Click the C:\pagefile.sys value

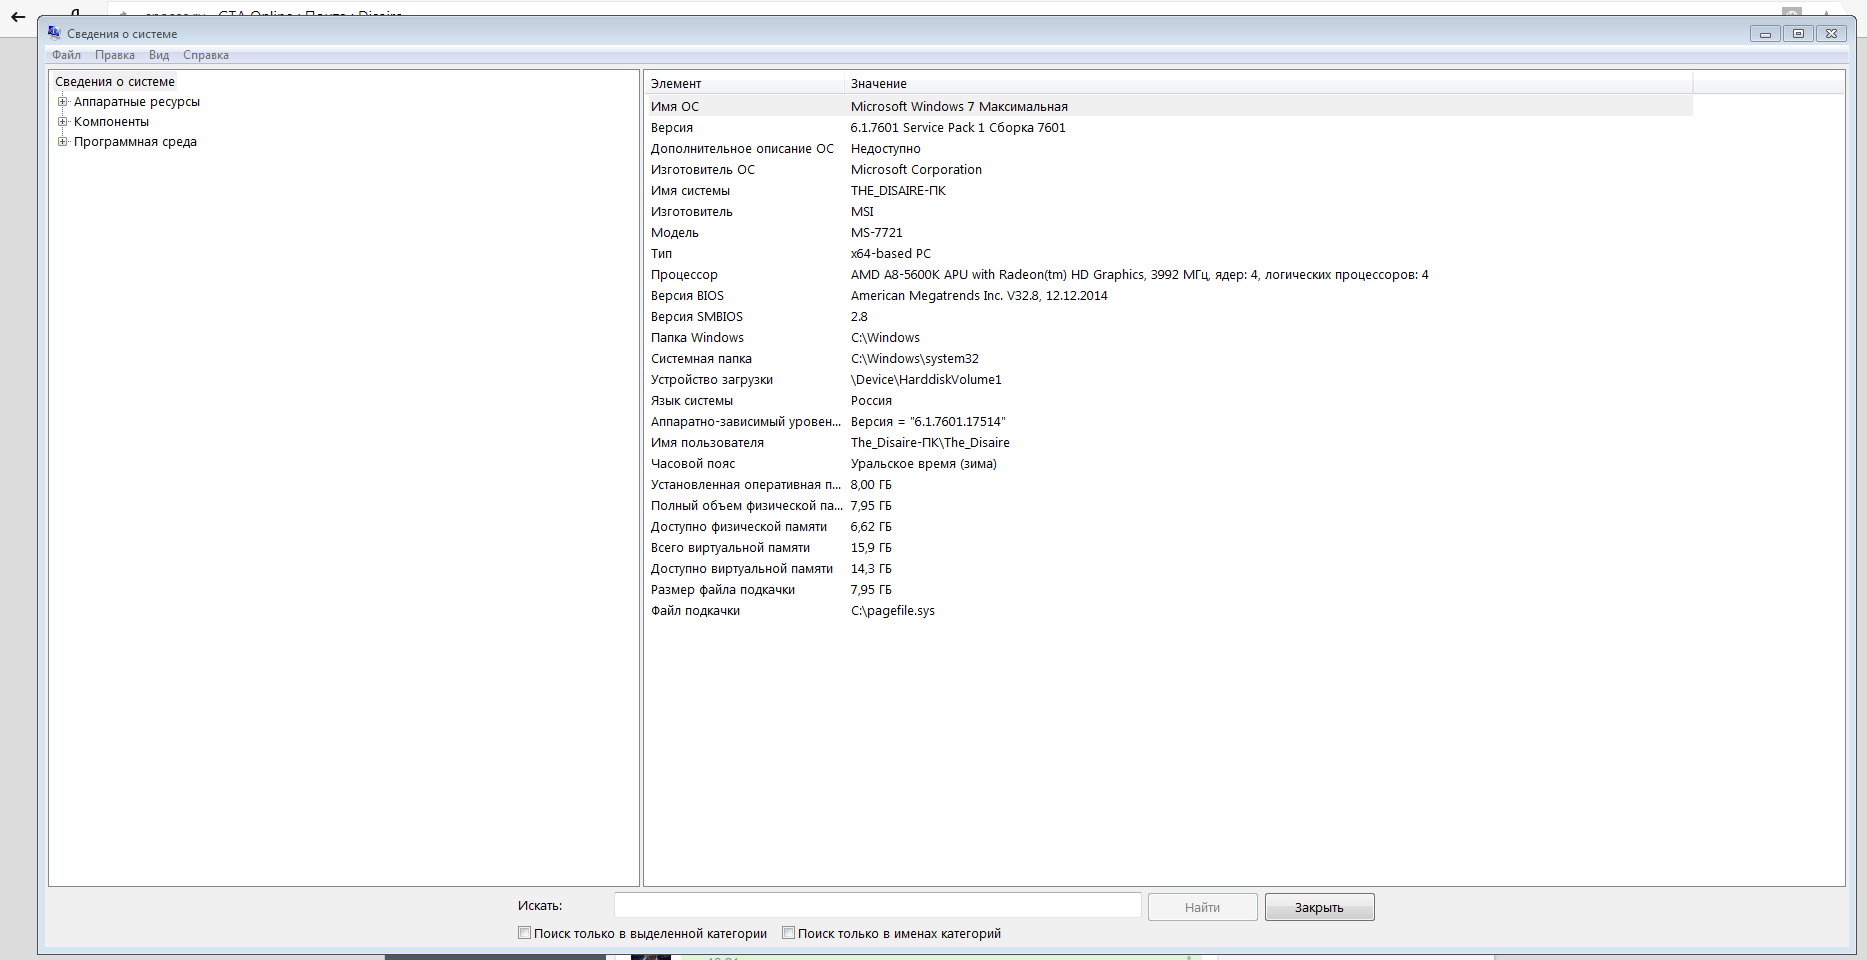[893, 611]
